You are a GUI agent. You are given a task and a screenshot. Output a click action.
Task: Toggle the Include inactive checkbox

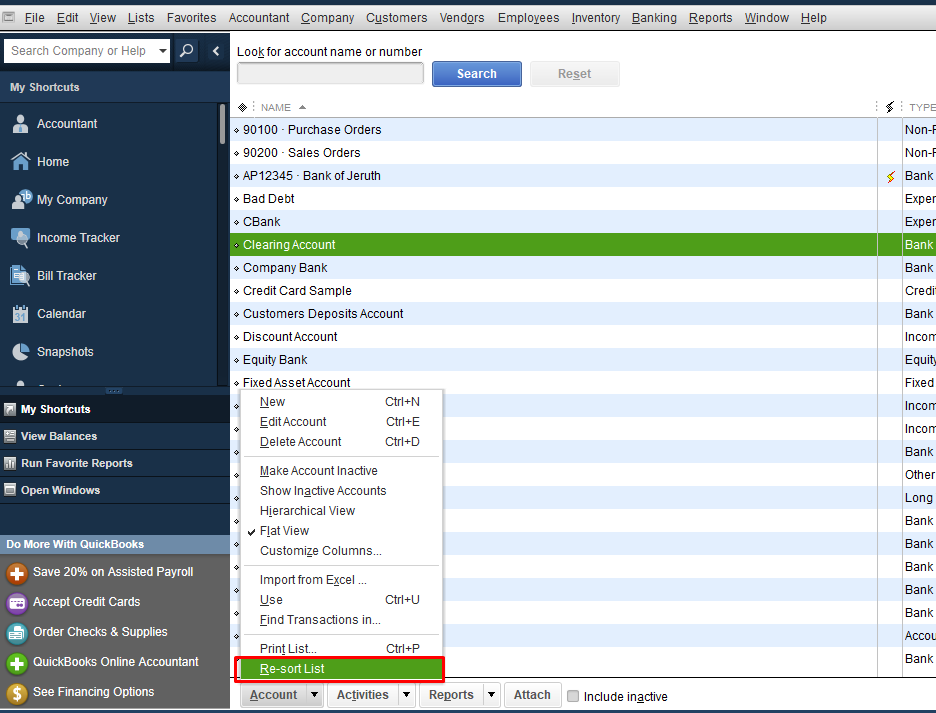573,696
